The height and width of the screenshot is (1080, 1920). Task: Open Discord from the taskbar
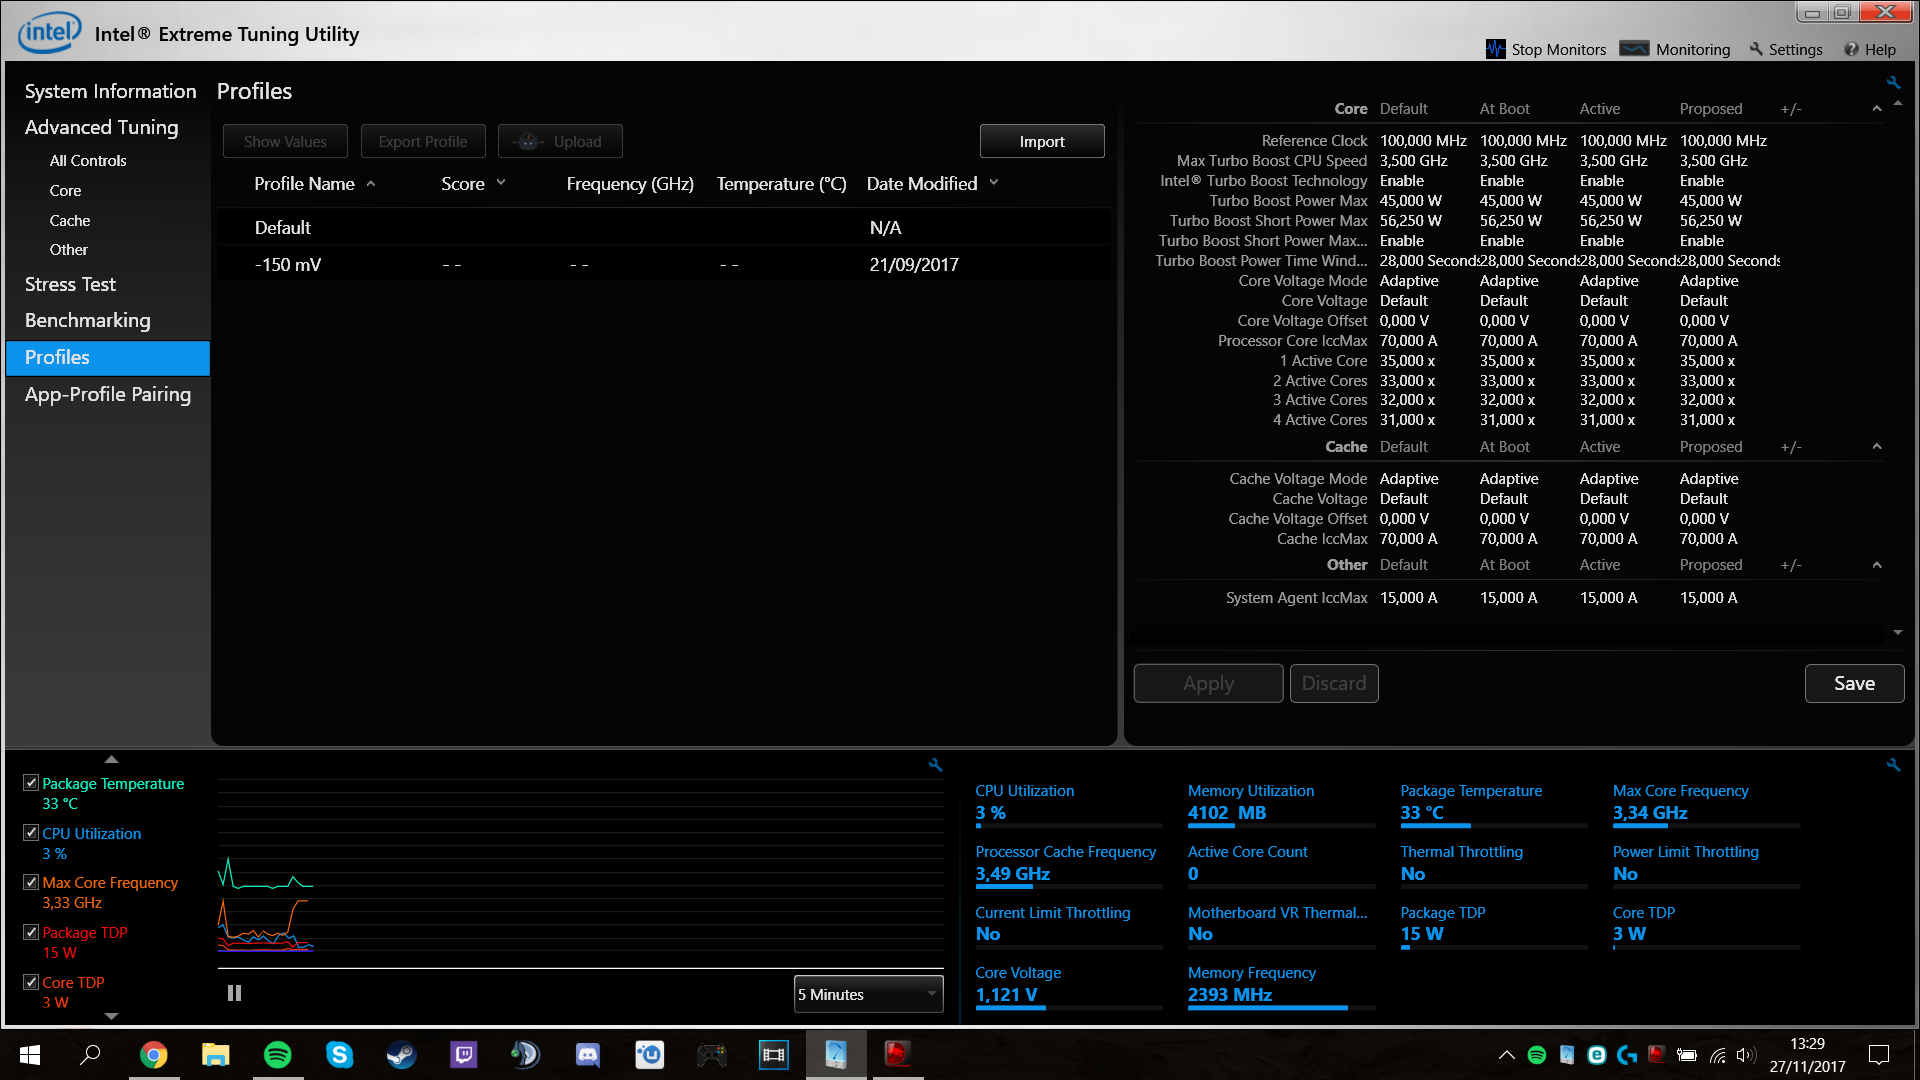(x=587, y=1054)
